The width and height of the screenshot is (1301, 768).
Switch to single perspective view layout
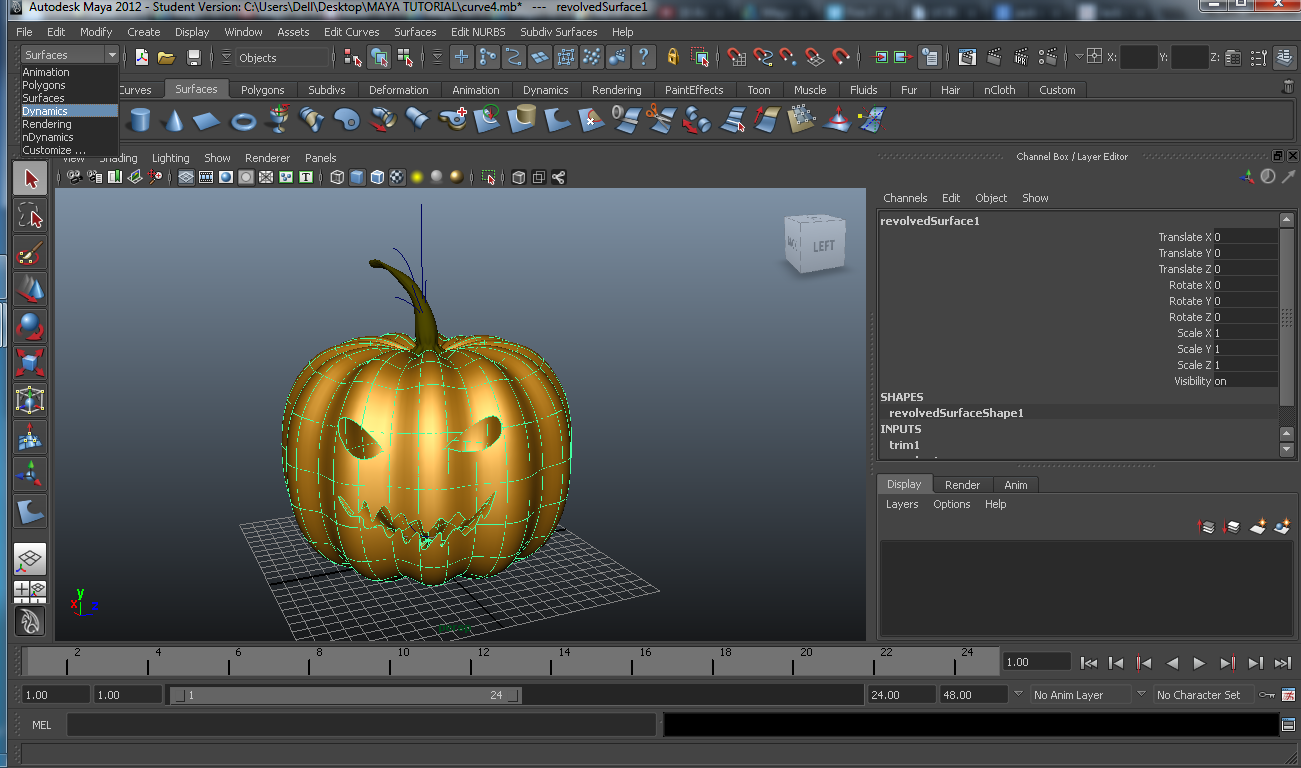pyautogui.click(x=31, y=560)
